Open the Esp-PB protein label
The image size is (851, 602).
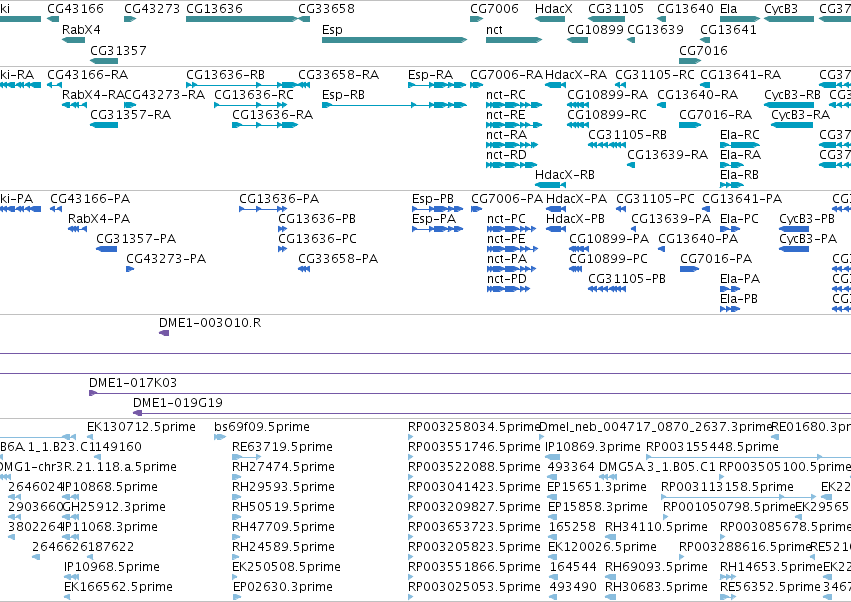tap(433, 199)
